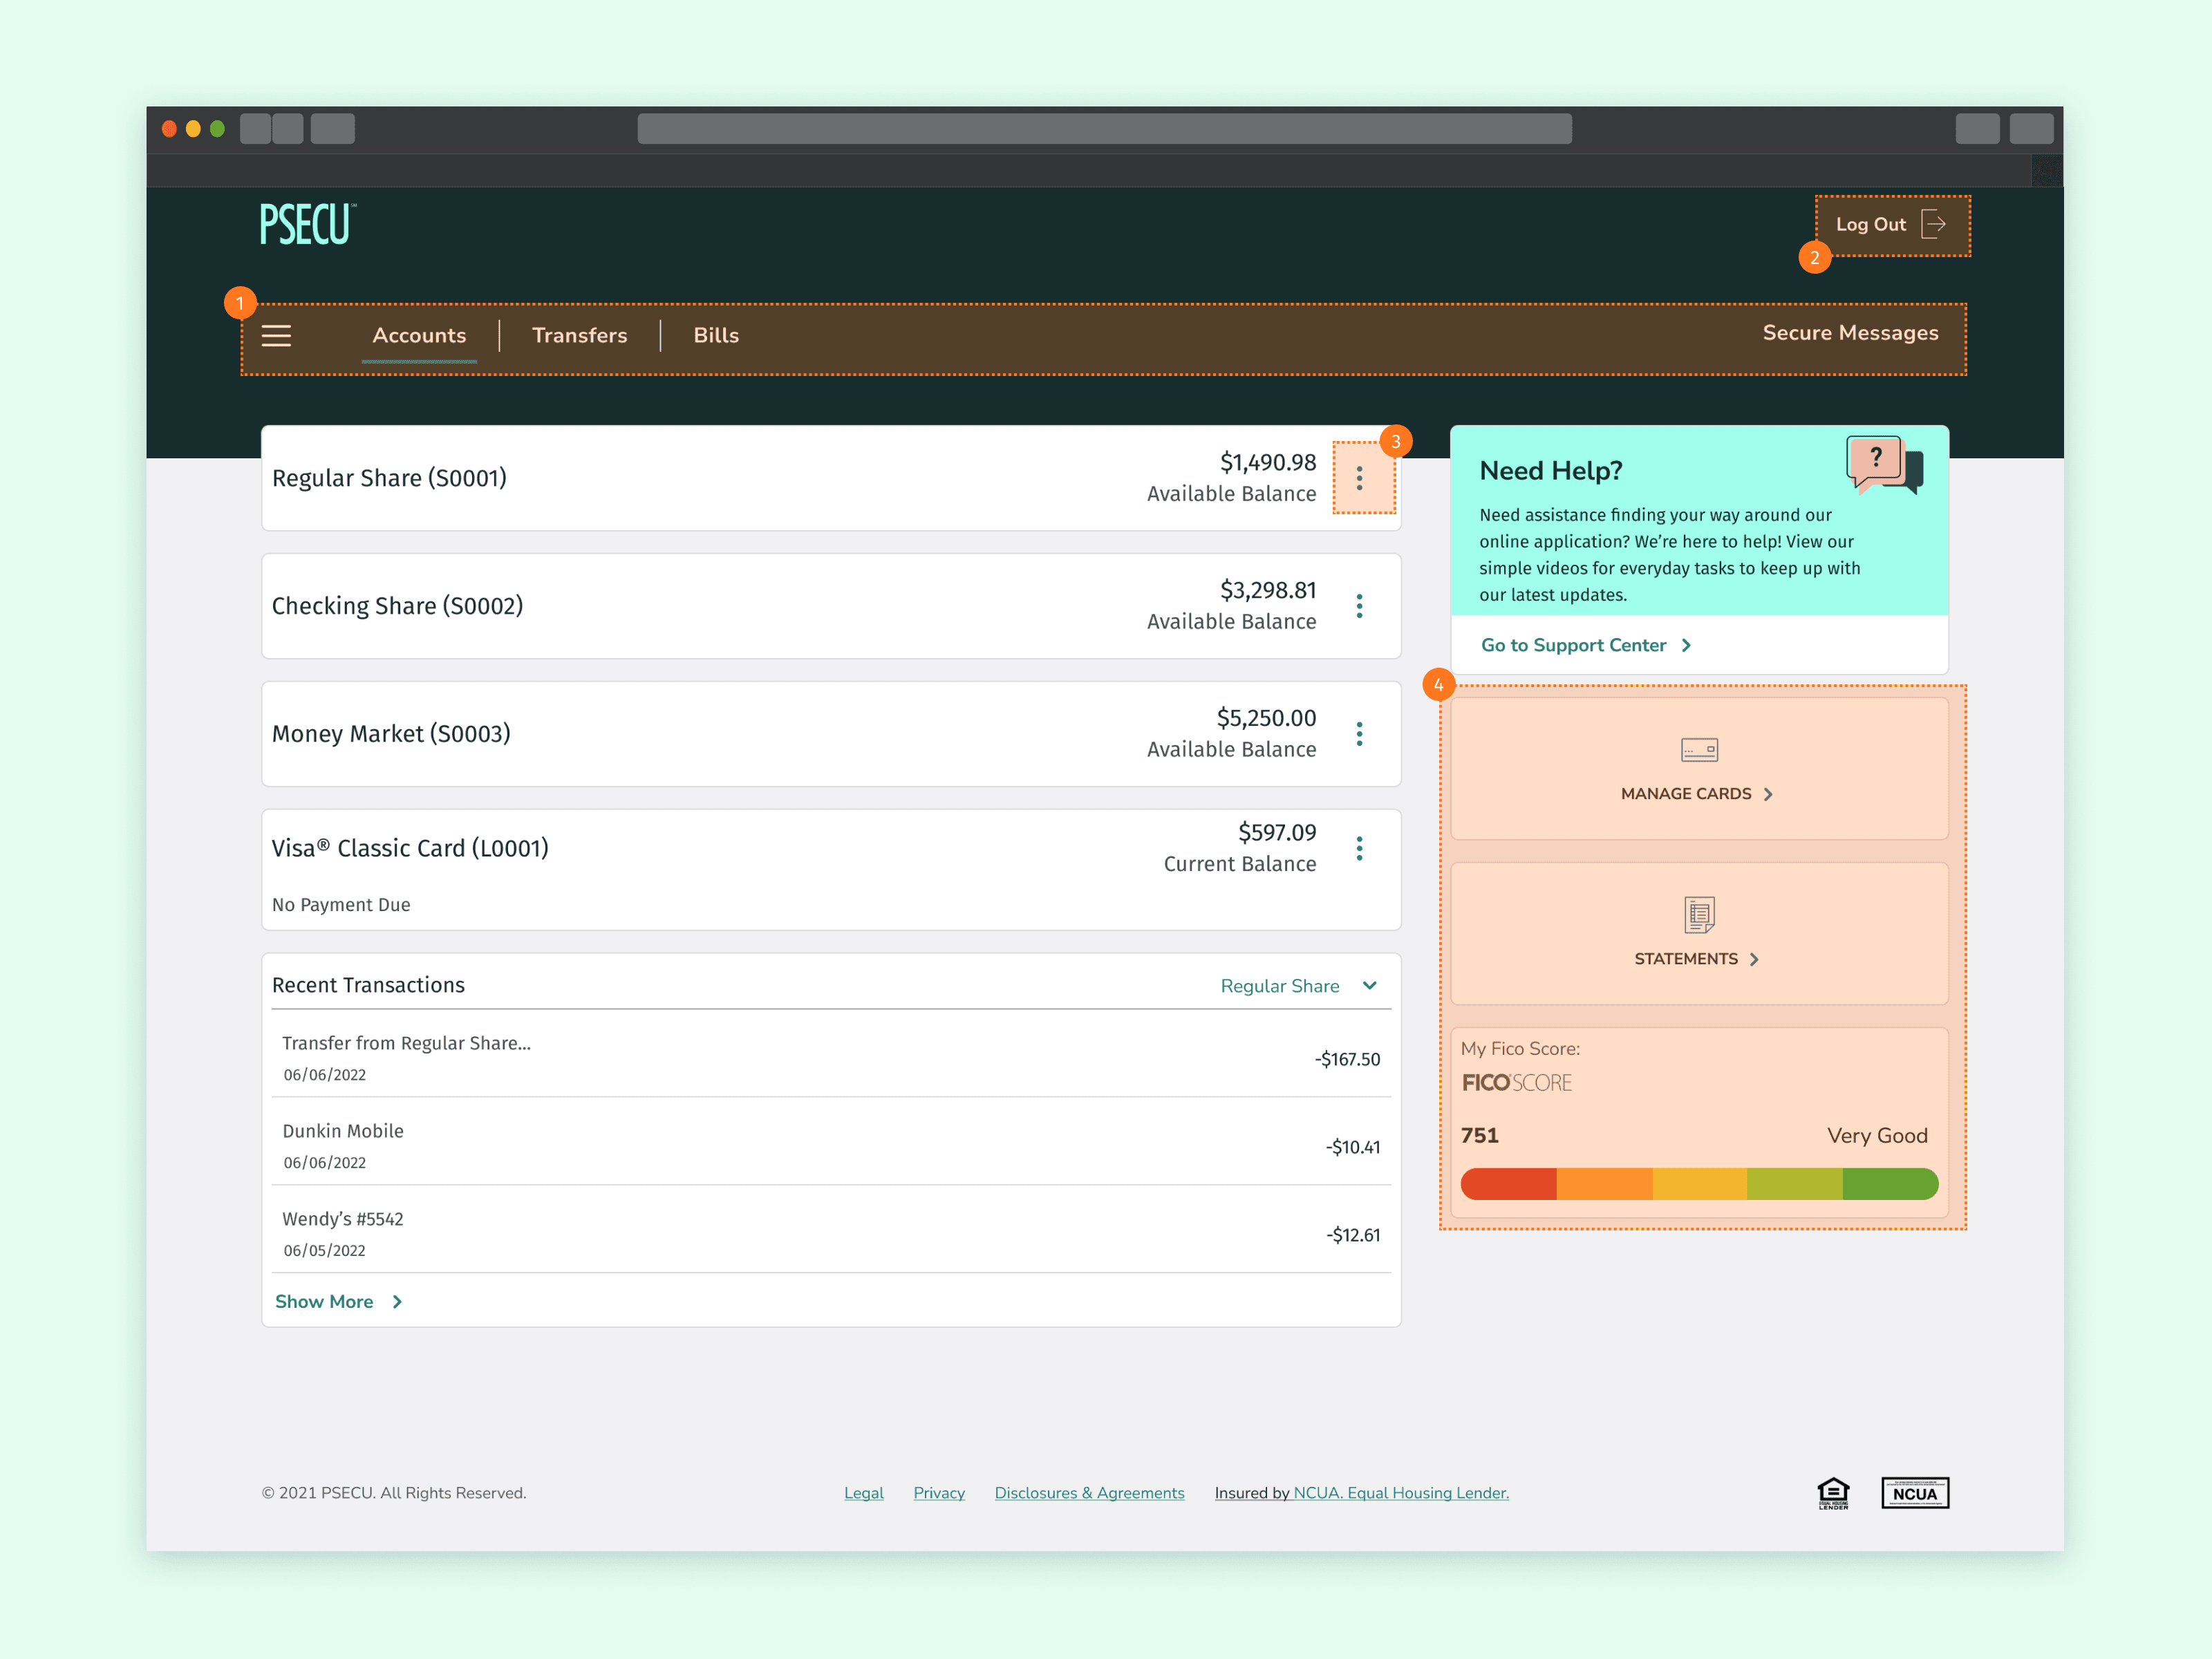Open Visa Classic Card three-dot menu
Screen dimensions: 2212x1659
tap(1359, 848)
